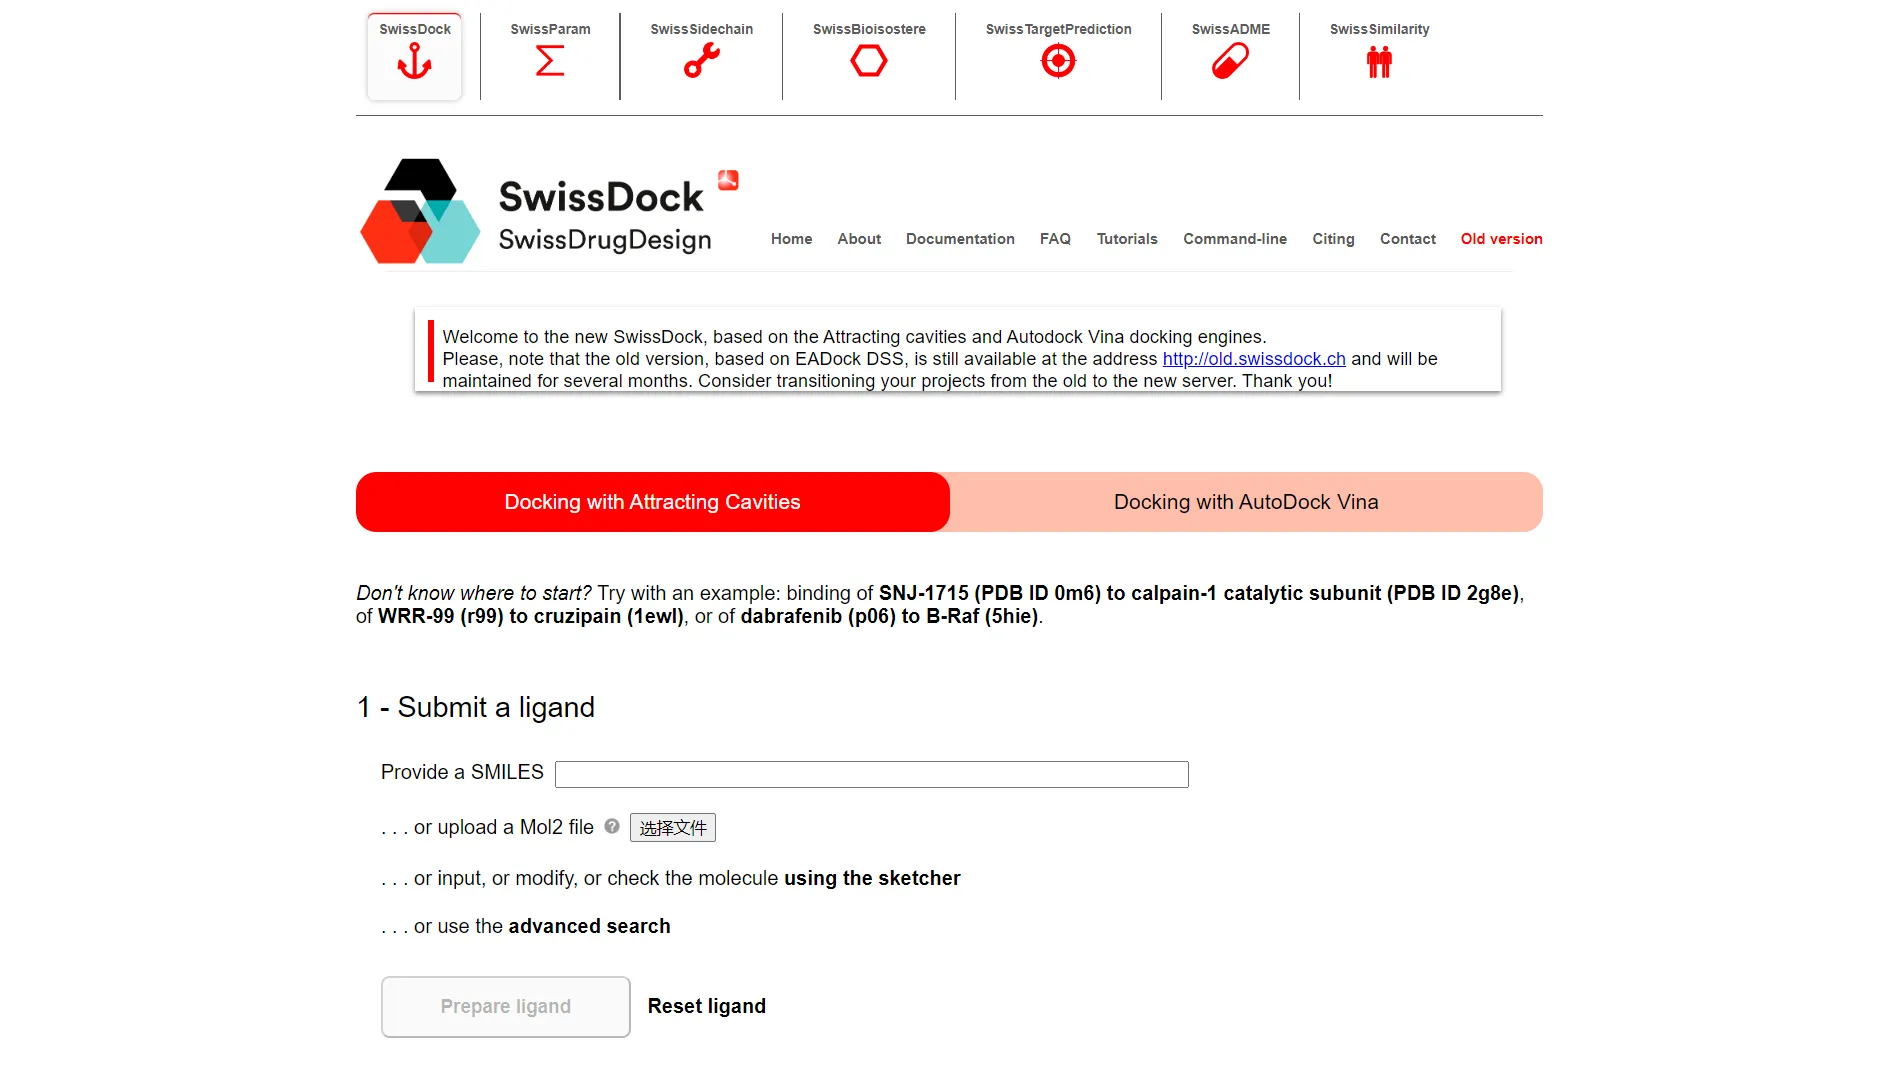
Task: Click the SMILES input field
Action: coord(870,773)
